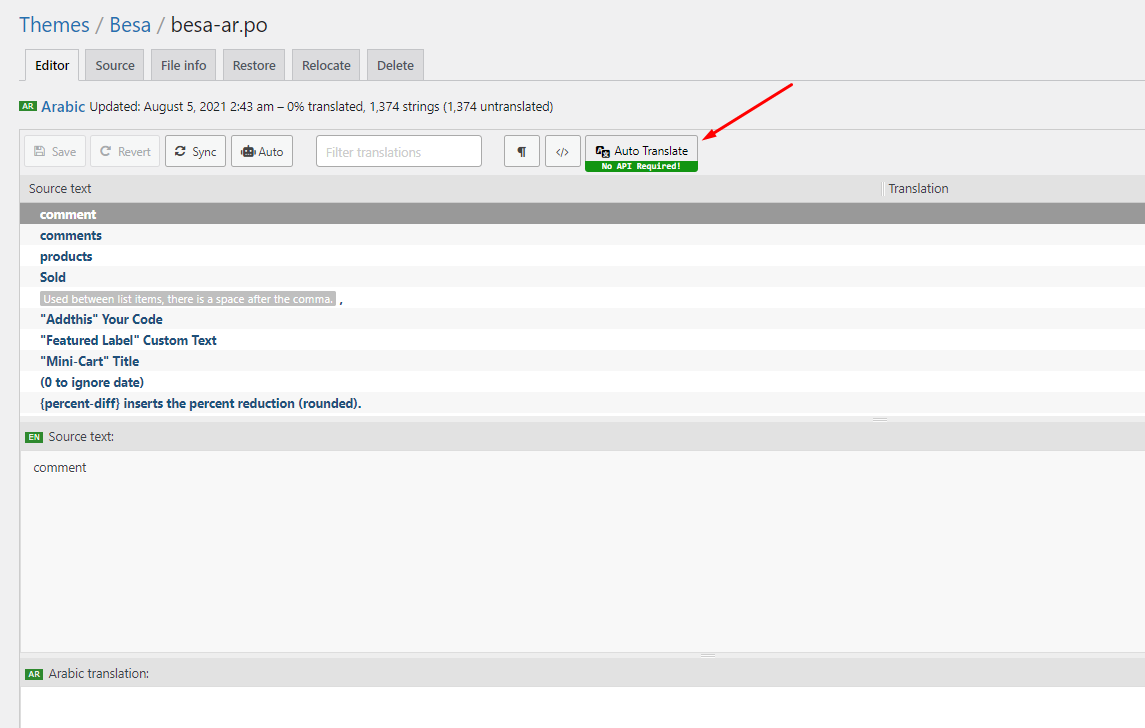Open the File info tab
Image resolution: width=1145 pixels, height=728 pixels.
click(184, 65)
